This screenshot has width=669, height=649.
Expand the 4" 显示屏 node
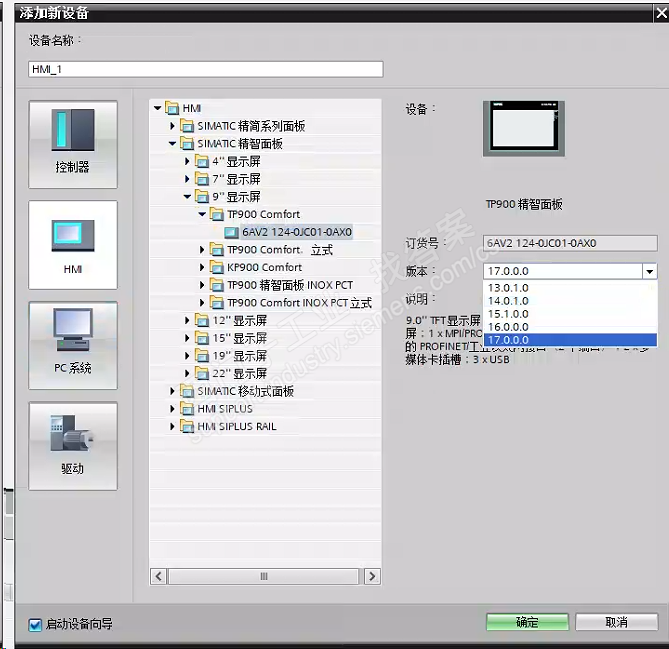[187, 161]
